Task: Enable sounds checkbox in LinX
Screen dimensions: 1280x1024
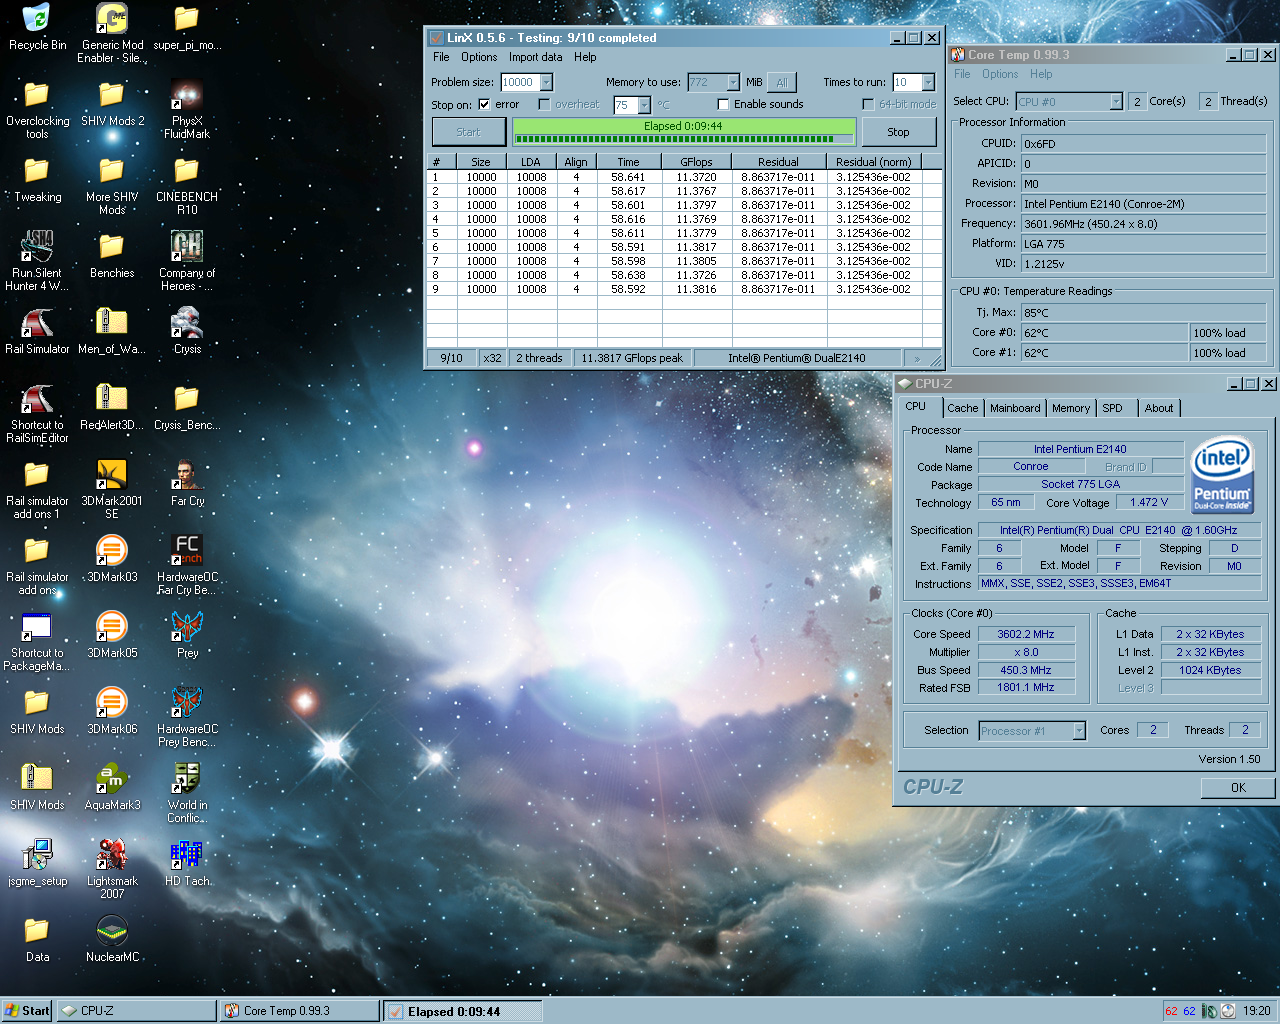Action: pyautogui.click(x=723, y=104)
